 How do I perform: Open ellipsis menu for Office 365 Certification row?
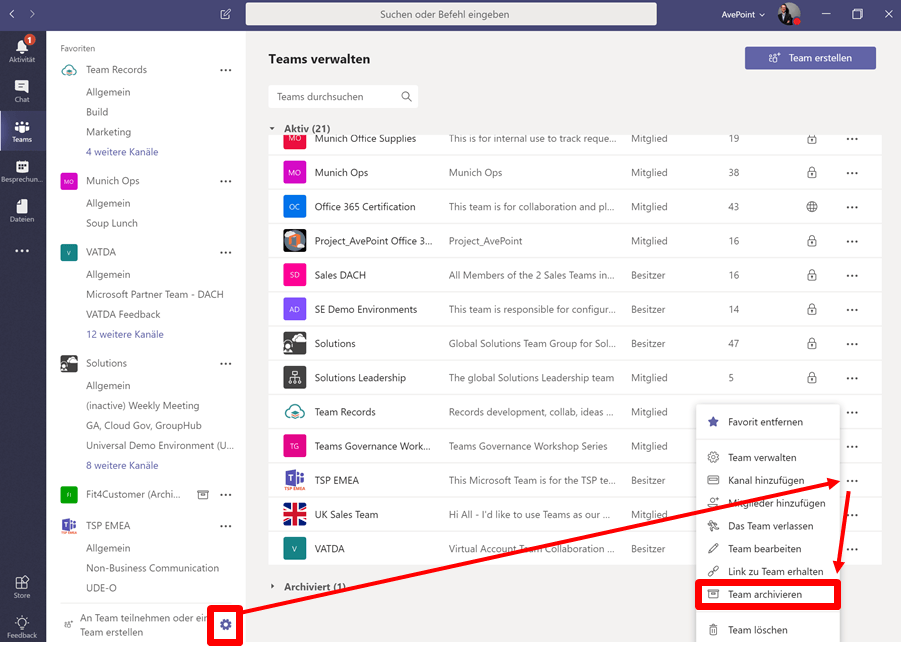click(852, 207)
